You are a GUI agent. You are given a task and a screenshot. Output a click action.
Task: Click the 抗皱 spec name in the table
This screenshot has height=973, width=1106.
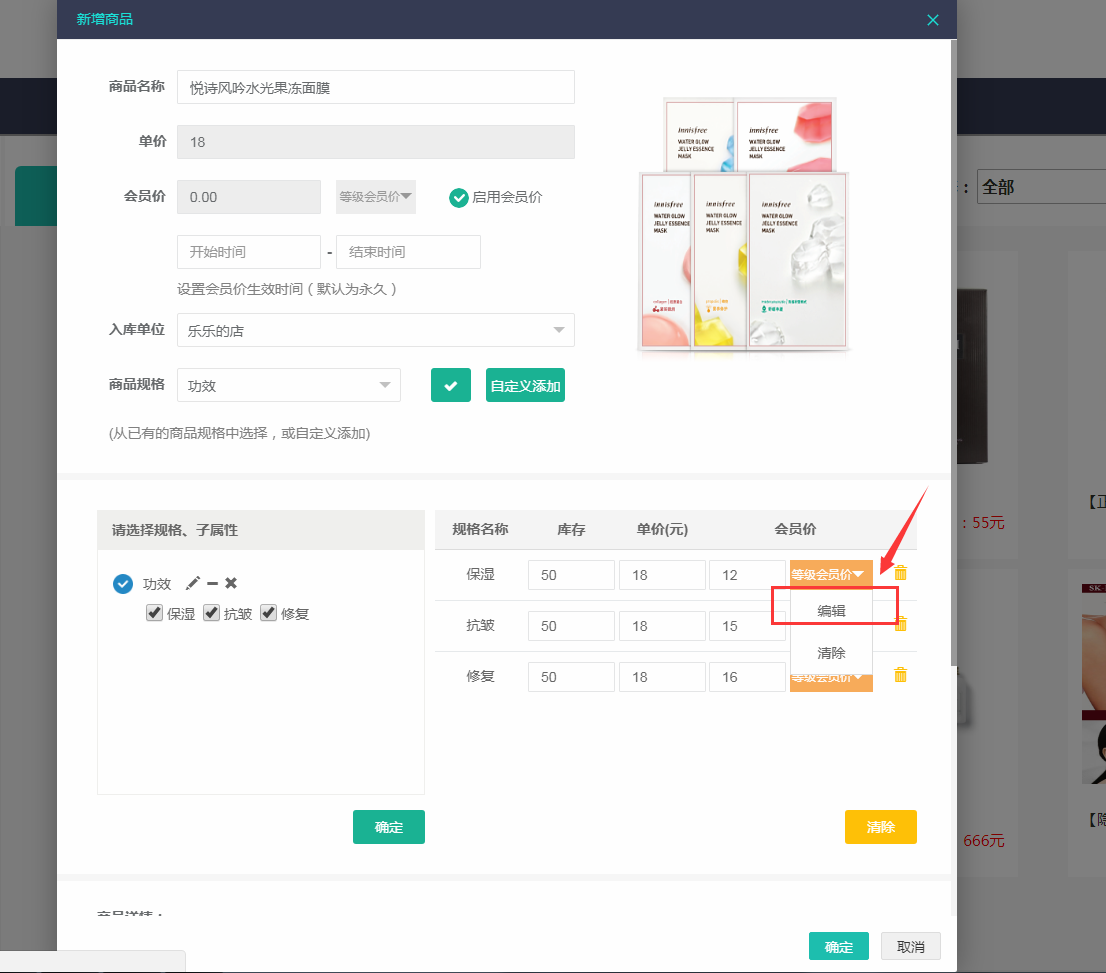pyautogui.click(x=480, y=625)
